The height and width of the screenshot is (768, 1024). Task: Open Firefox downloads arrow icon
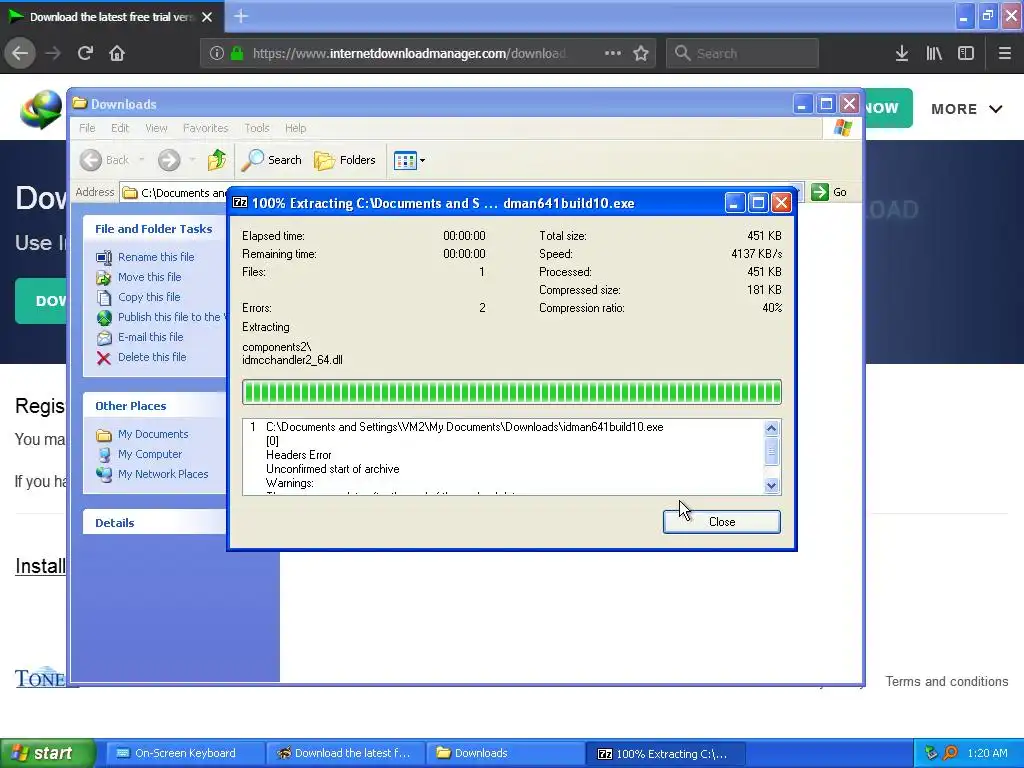(902, 53)
